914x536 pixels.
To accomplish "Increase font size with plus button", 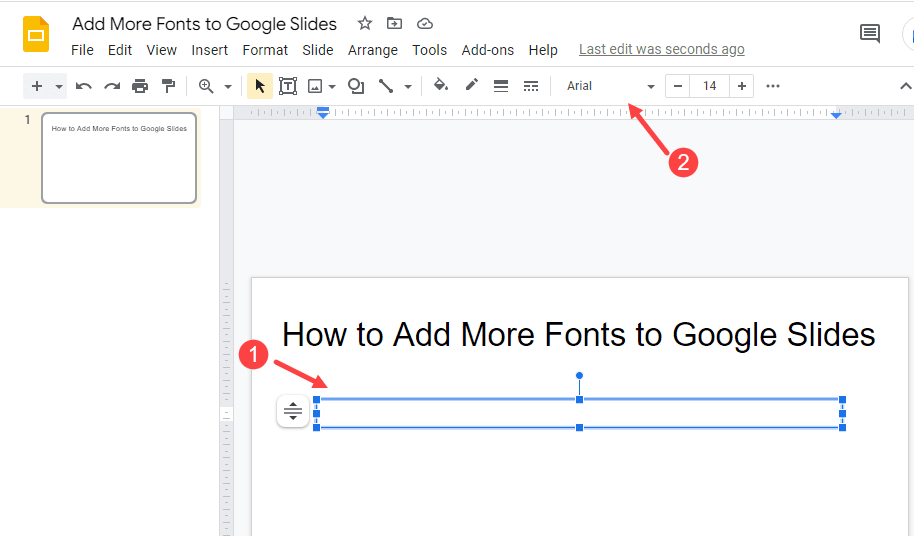I will [x=741, y=86].
